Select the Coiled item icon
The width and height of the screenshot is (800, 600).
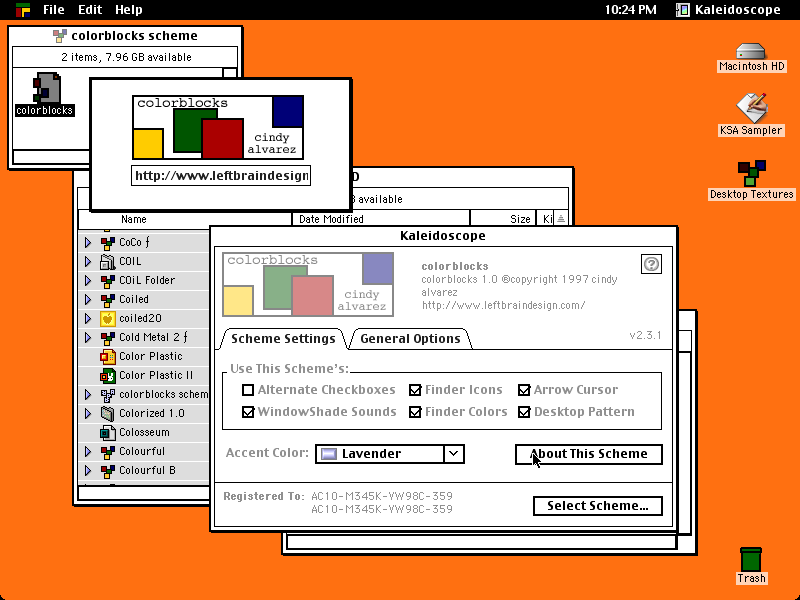107,299
